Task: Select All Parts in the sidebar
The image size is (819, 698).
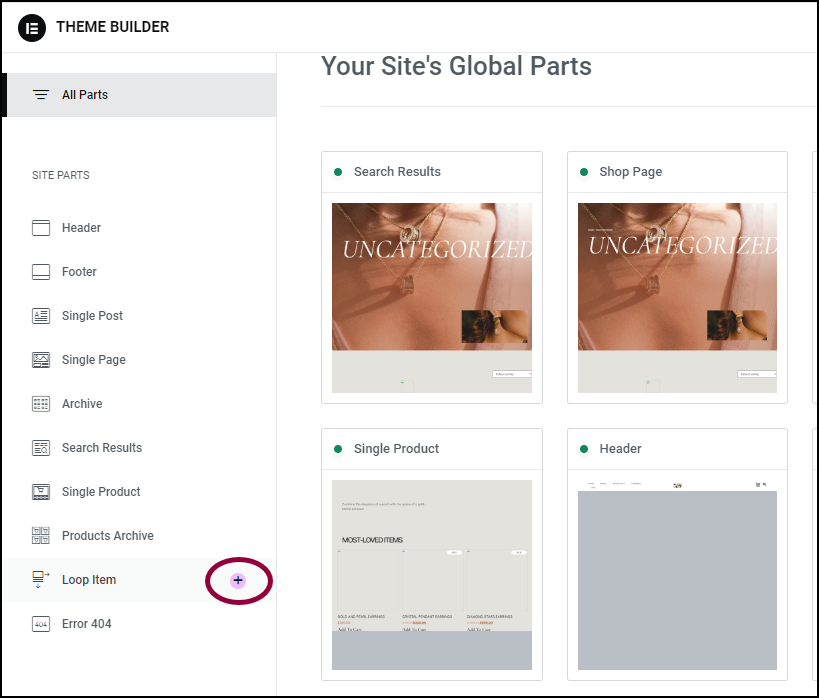Action: click(141, 95)
